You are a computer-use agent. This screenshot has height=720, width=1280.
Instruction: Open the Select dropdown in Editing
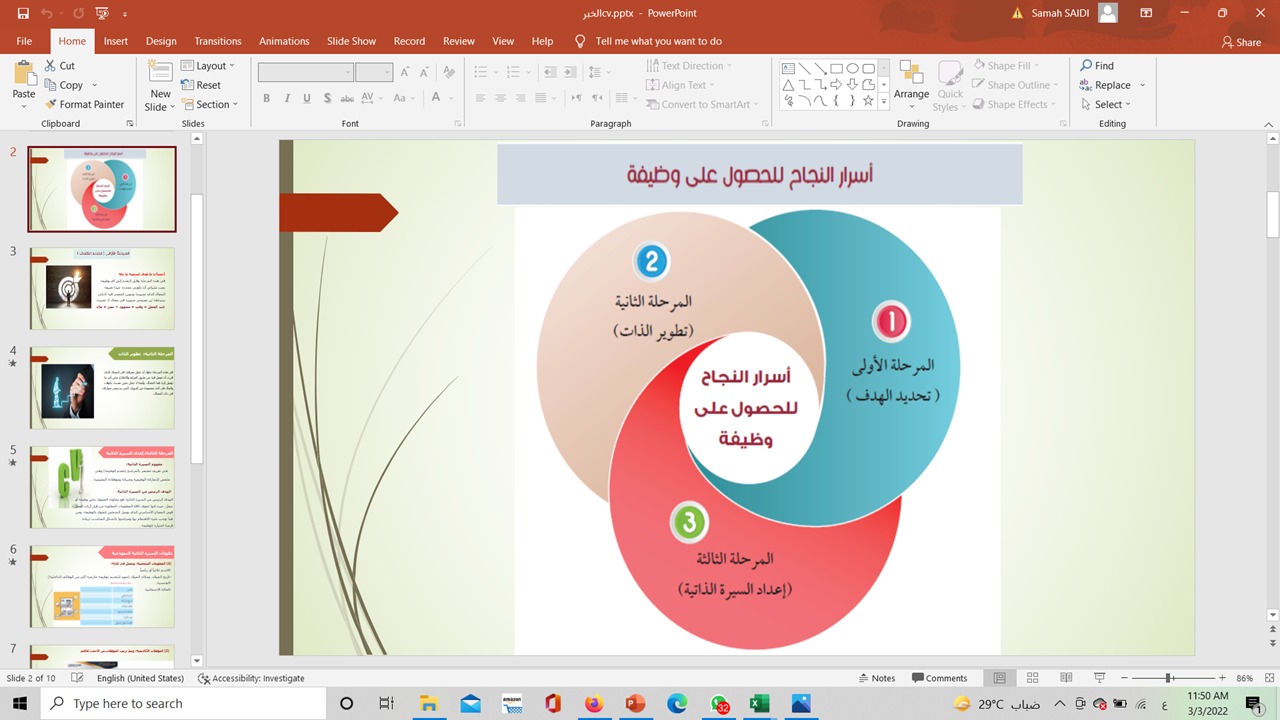point(1106,104)
